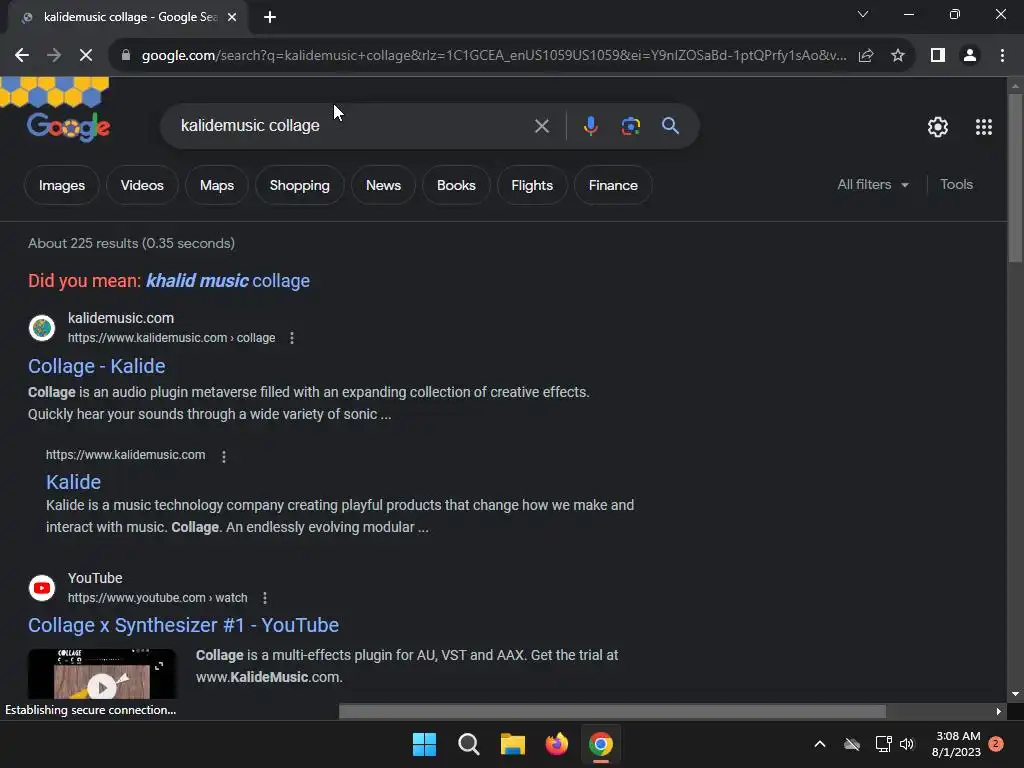Open a new browser tab

coord(270,17)
